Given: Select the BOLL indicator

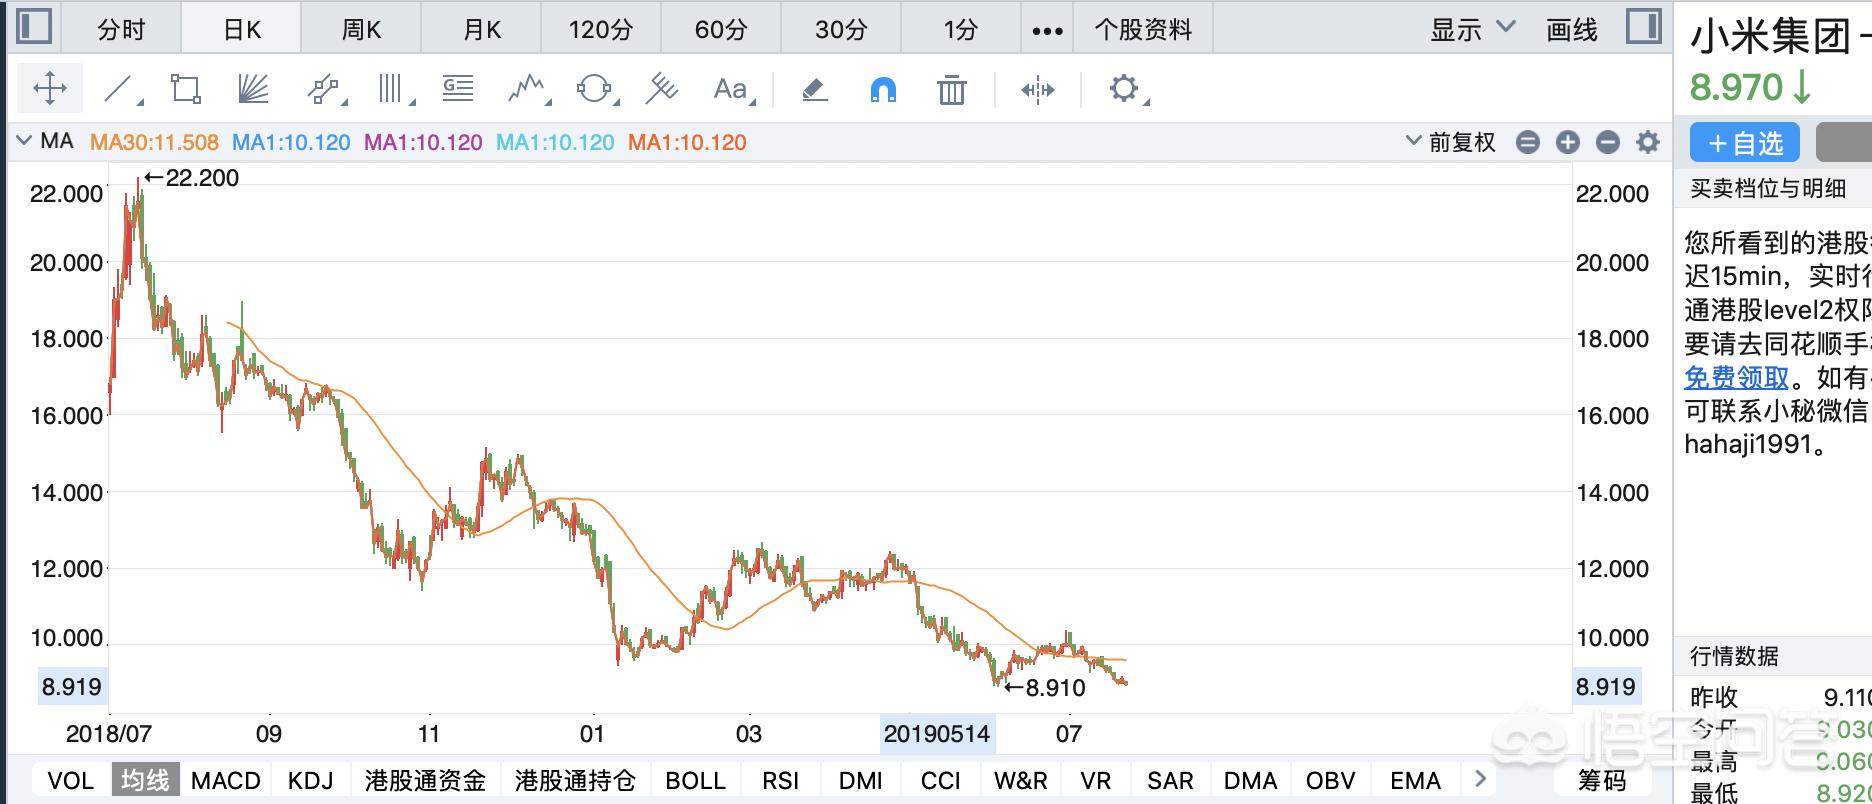Looking at the screenshot, I should (x=695, y=780).
